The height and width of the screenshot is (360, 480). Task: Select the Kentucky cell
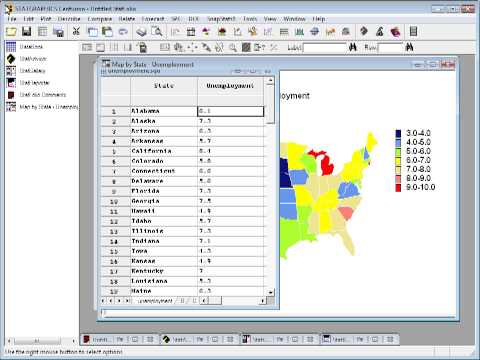click(x=164, y=271)
